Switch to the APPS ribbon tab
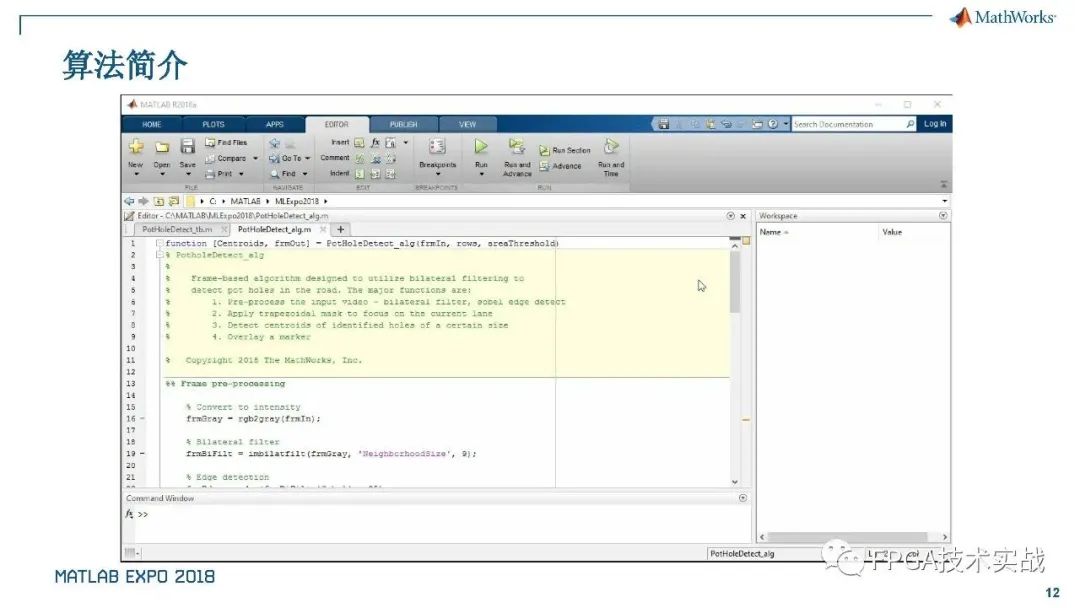Screen dimensions: 1080x608 274,125
